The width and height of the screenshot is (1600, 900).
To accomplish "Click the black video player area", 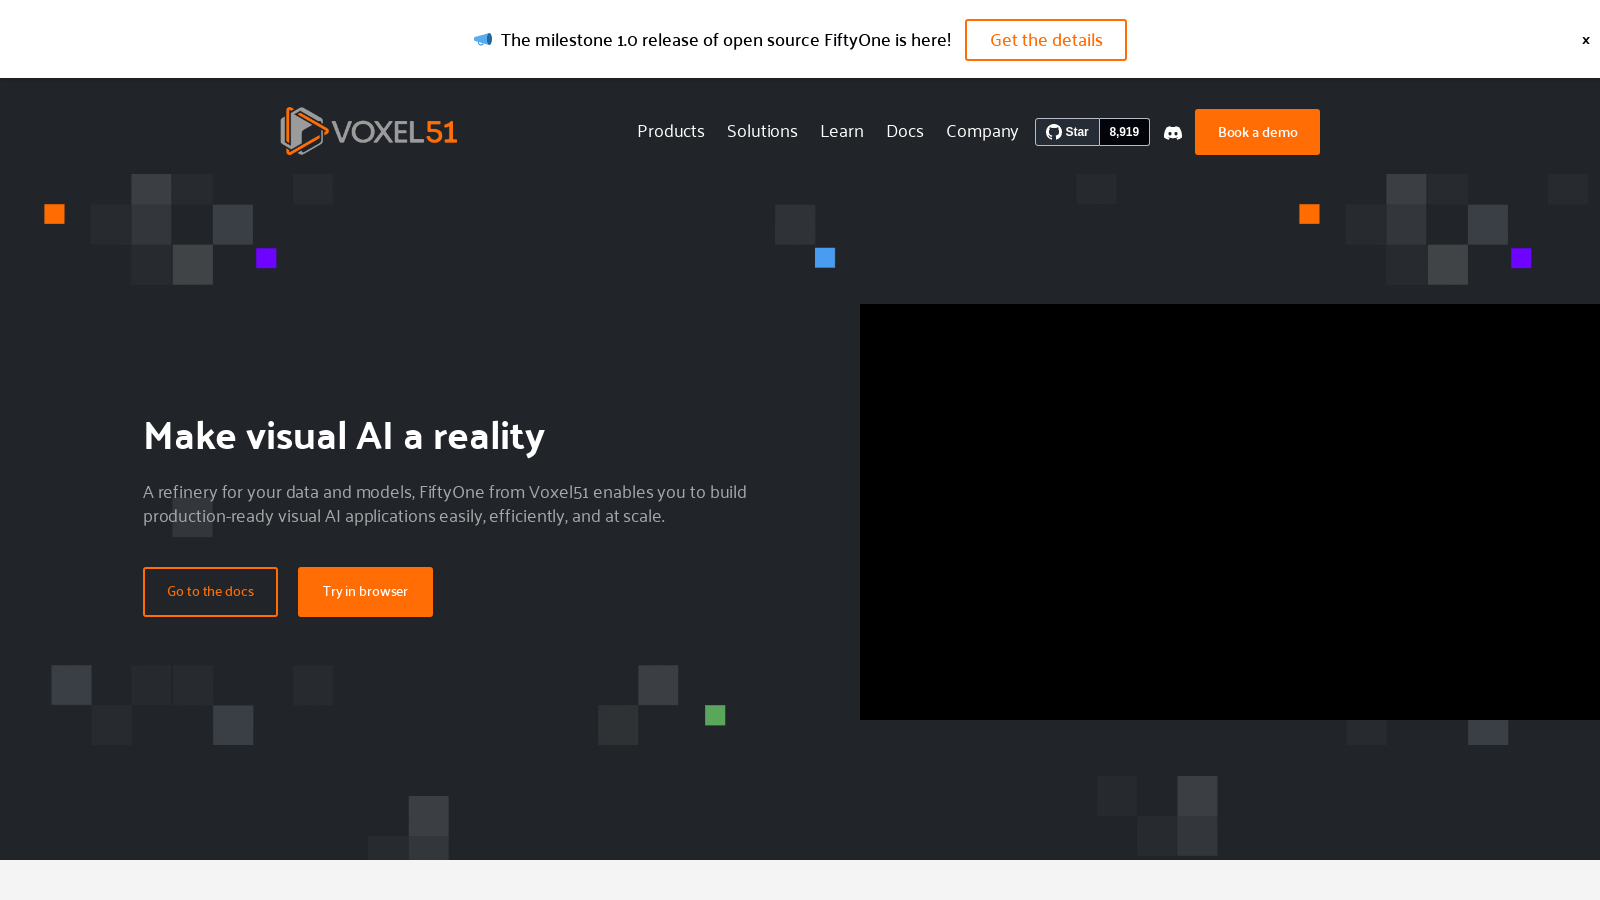I will 1230,512.
